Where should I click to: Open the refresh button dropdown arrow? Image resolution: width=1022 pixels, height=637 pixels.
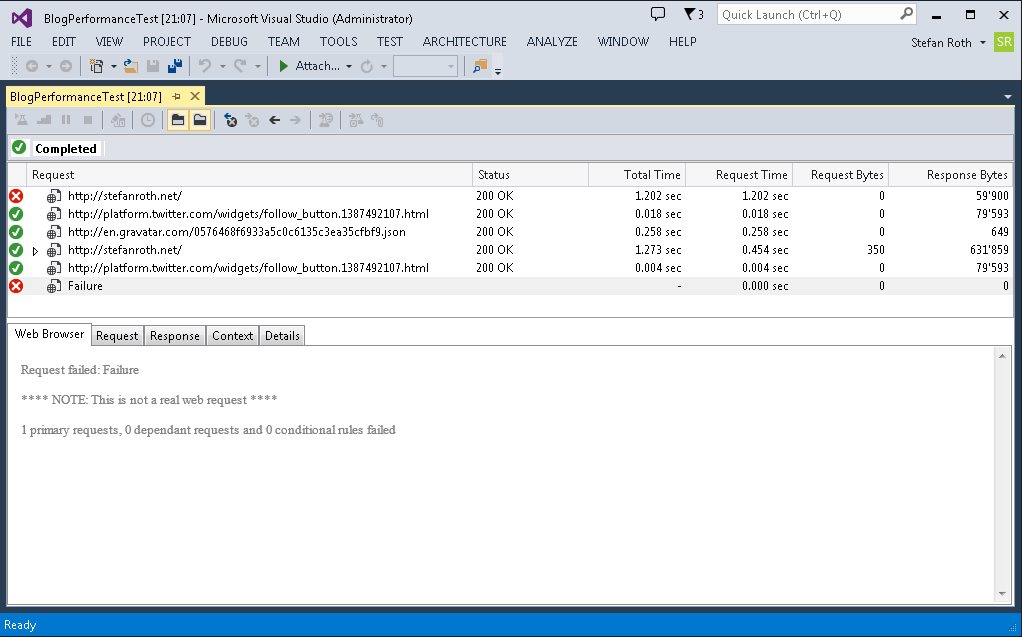point(384,67)
